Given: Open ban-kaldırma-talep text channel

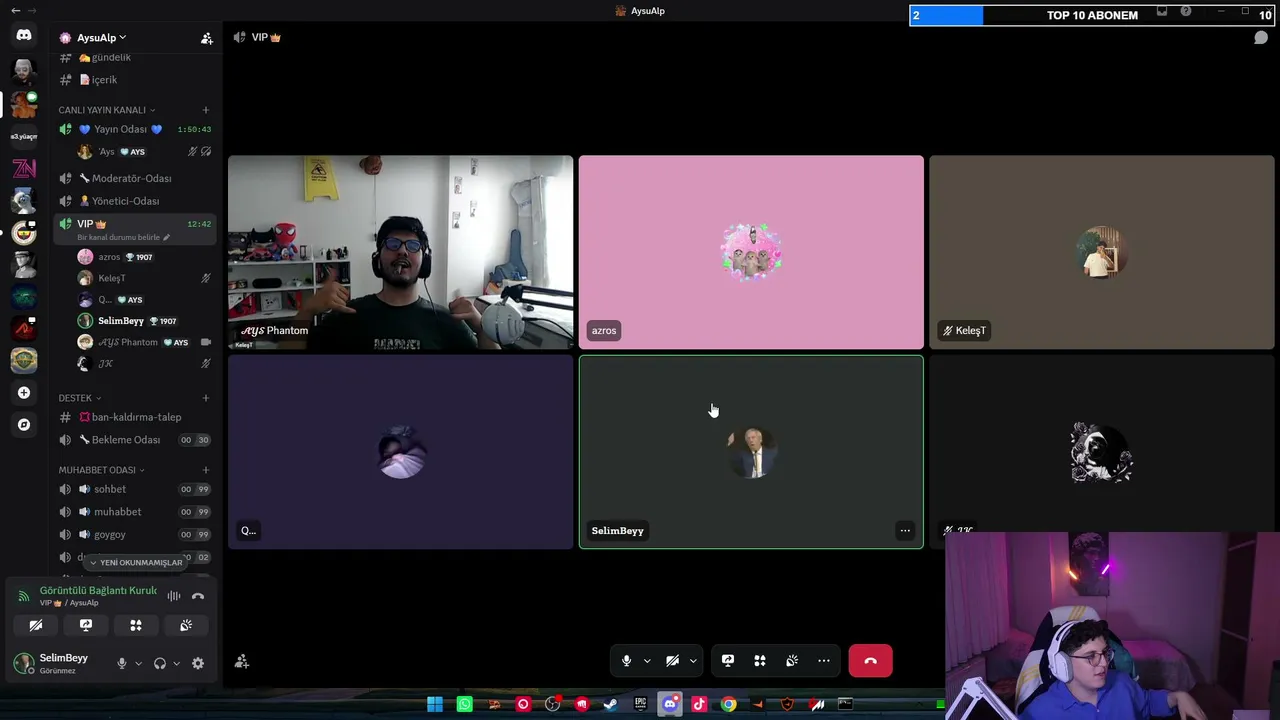Looking at the screenshot, I should click(x=136, y=417).
